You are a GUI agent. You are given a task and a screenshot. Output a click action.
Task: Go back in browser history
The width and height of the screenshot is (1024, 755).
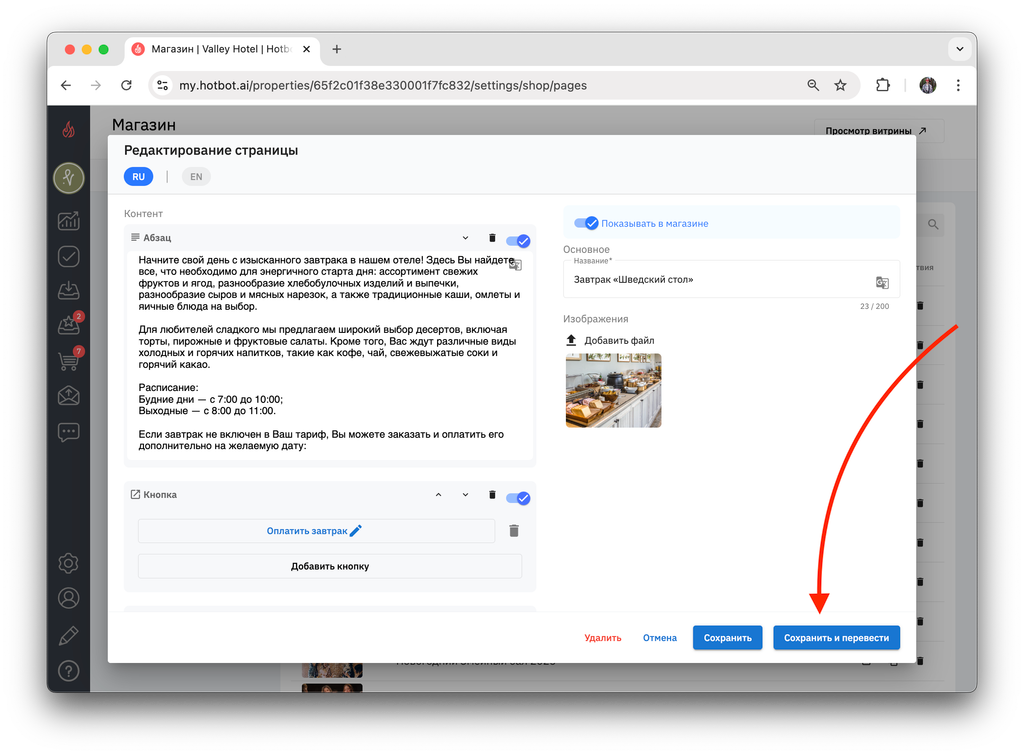coord(66,86)
